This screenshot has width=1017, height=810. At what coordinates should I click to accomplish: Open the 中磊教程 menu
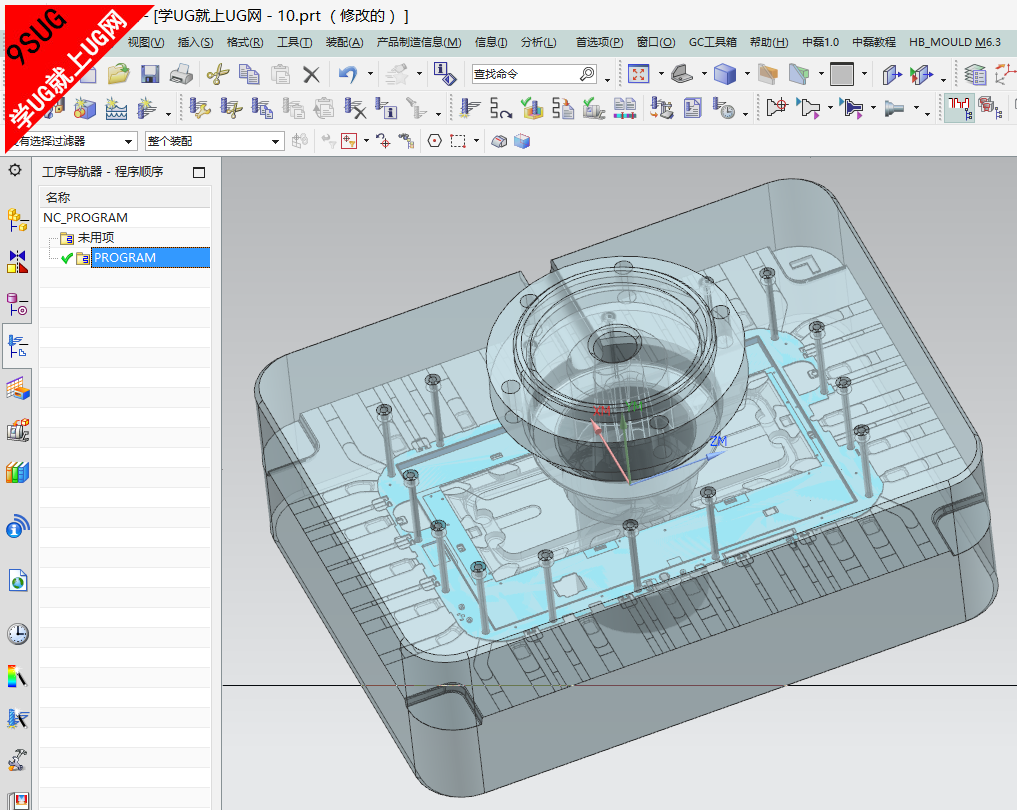tap(874, 42)
